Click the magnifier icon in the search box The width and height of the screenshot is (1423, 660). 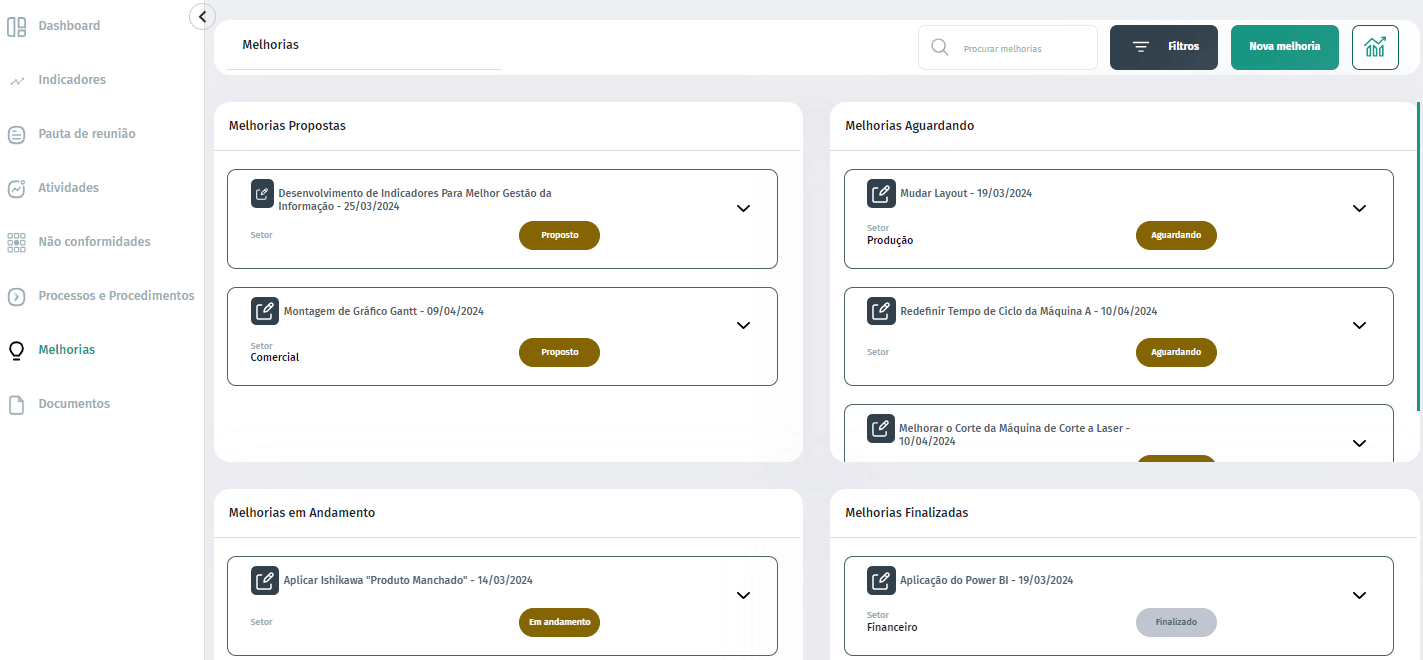(x=940, y=47)
